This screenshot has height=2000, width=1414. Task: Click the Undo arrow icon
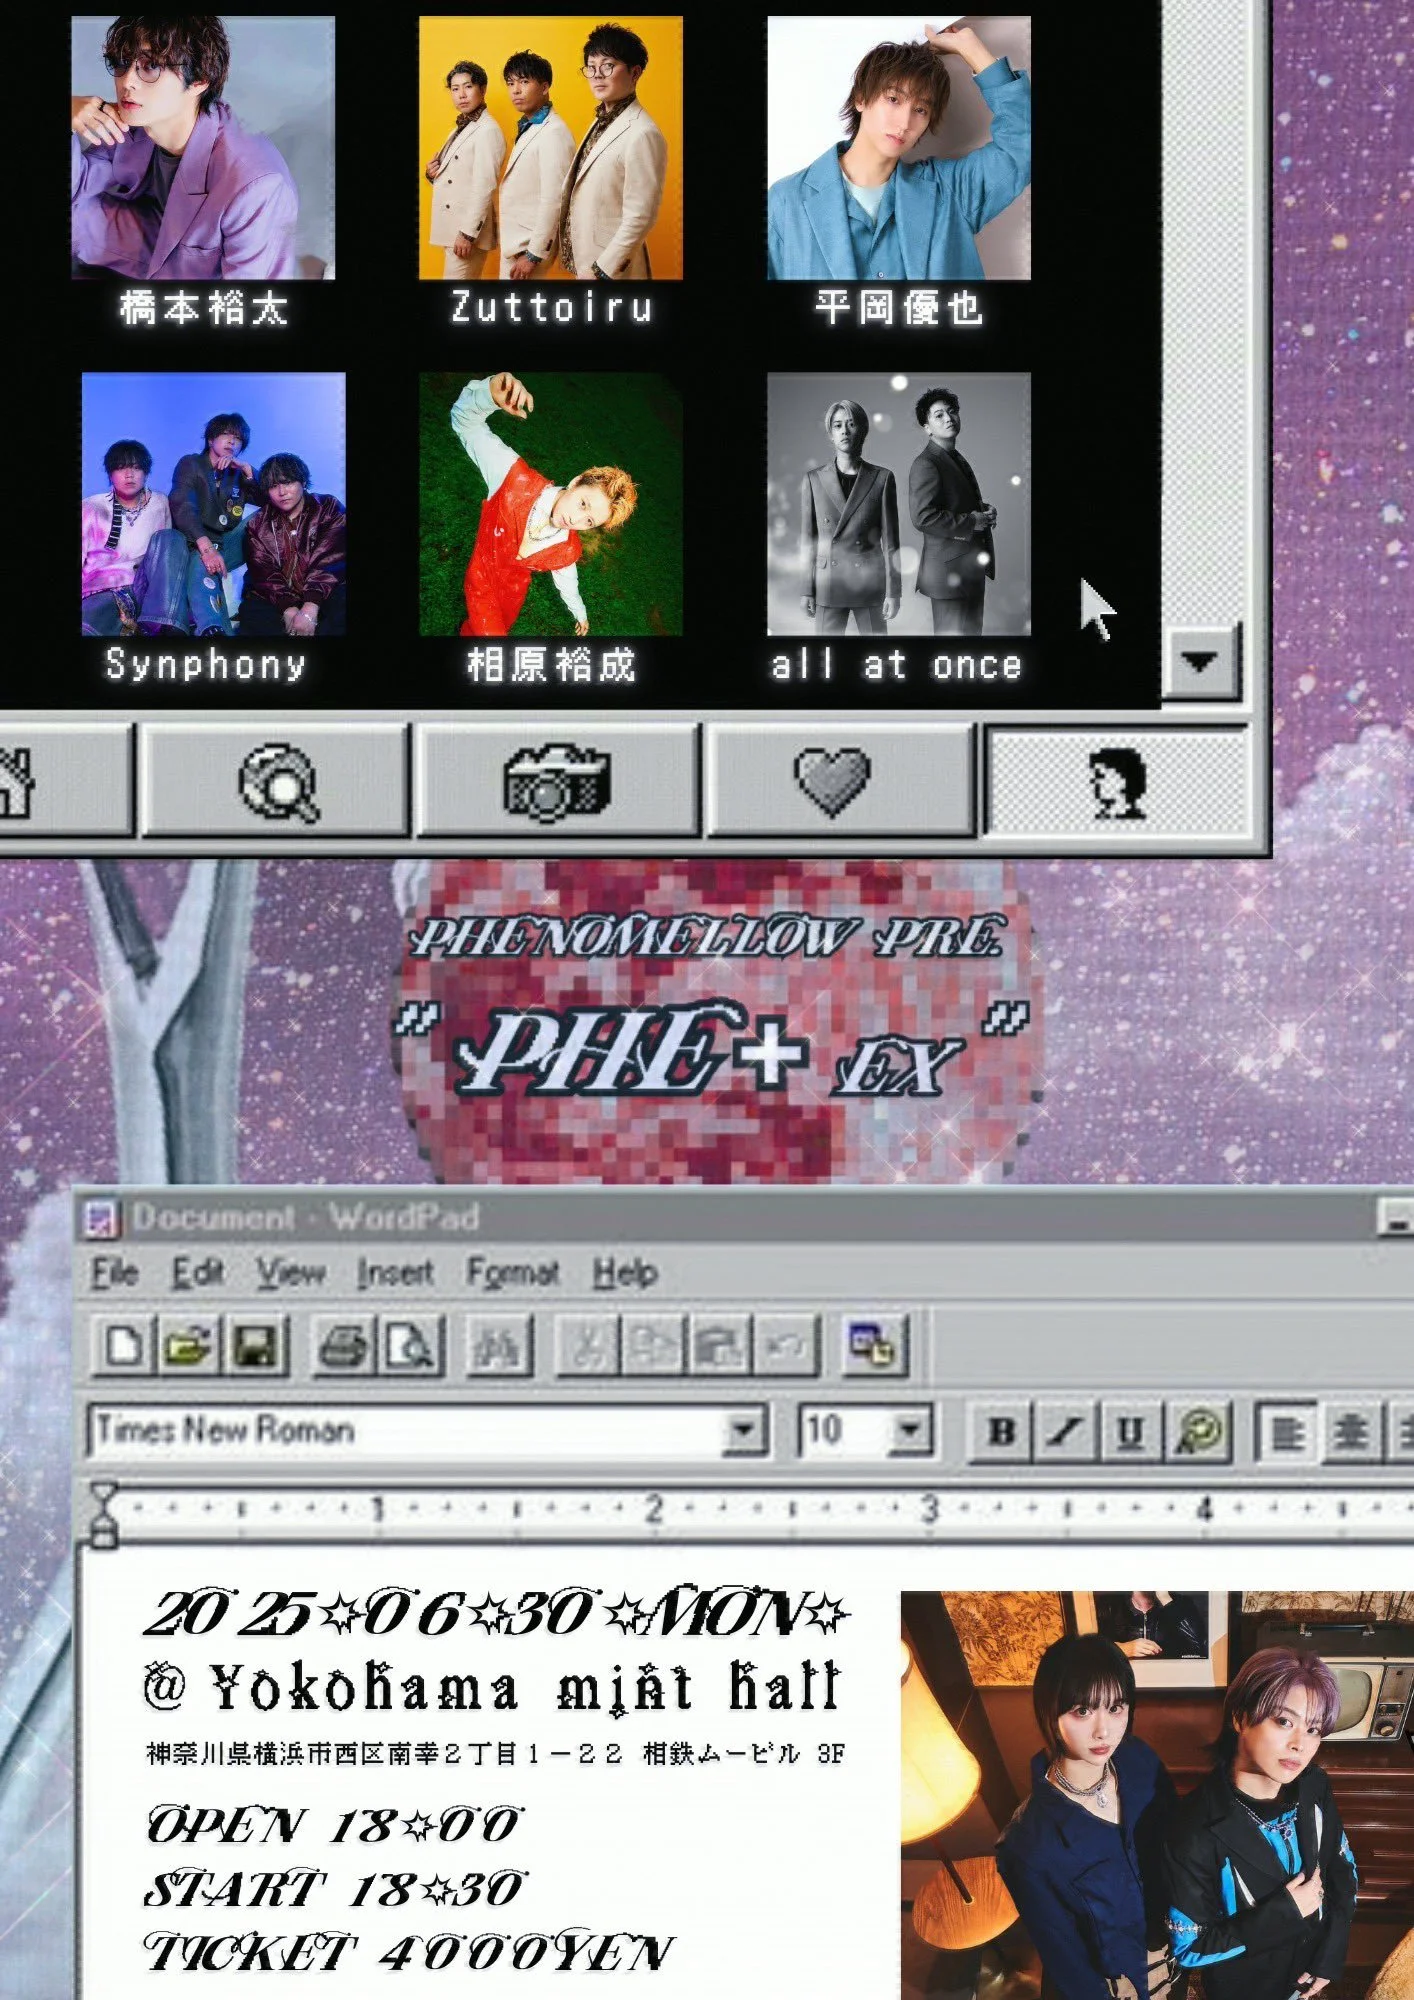pos(787,1345)
